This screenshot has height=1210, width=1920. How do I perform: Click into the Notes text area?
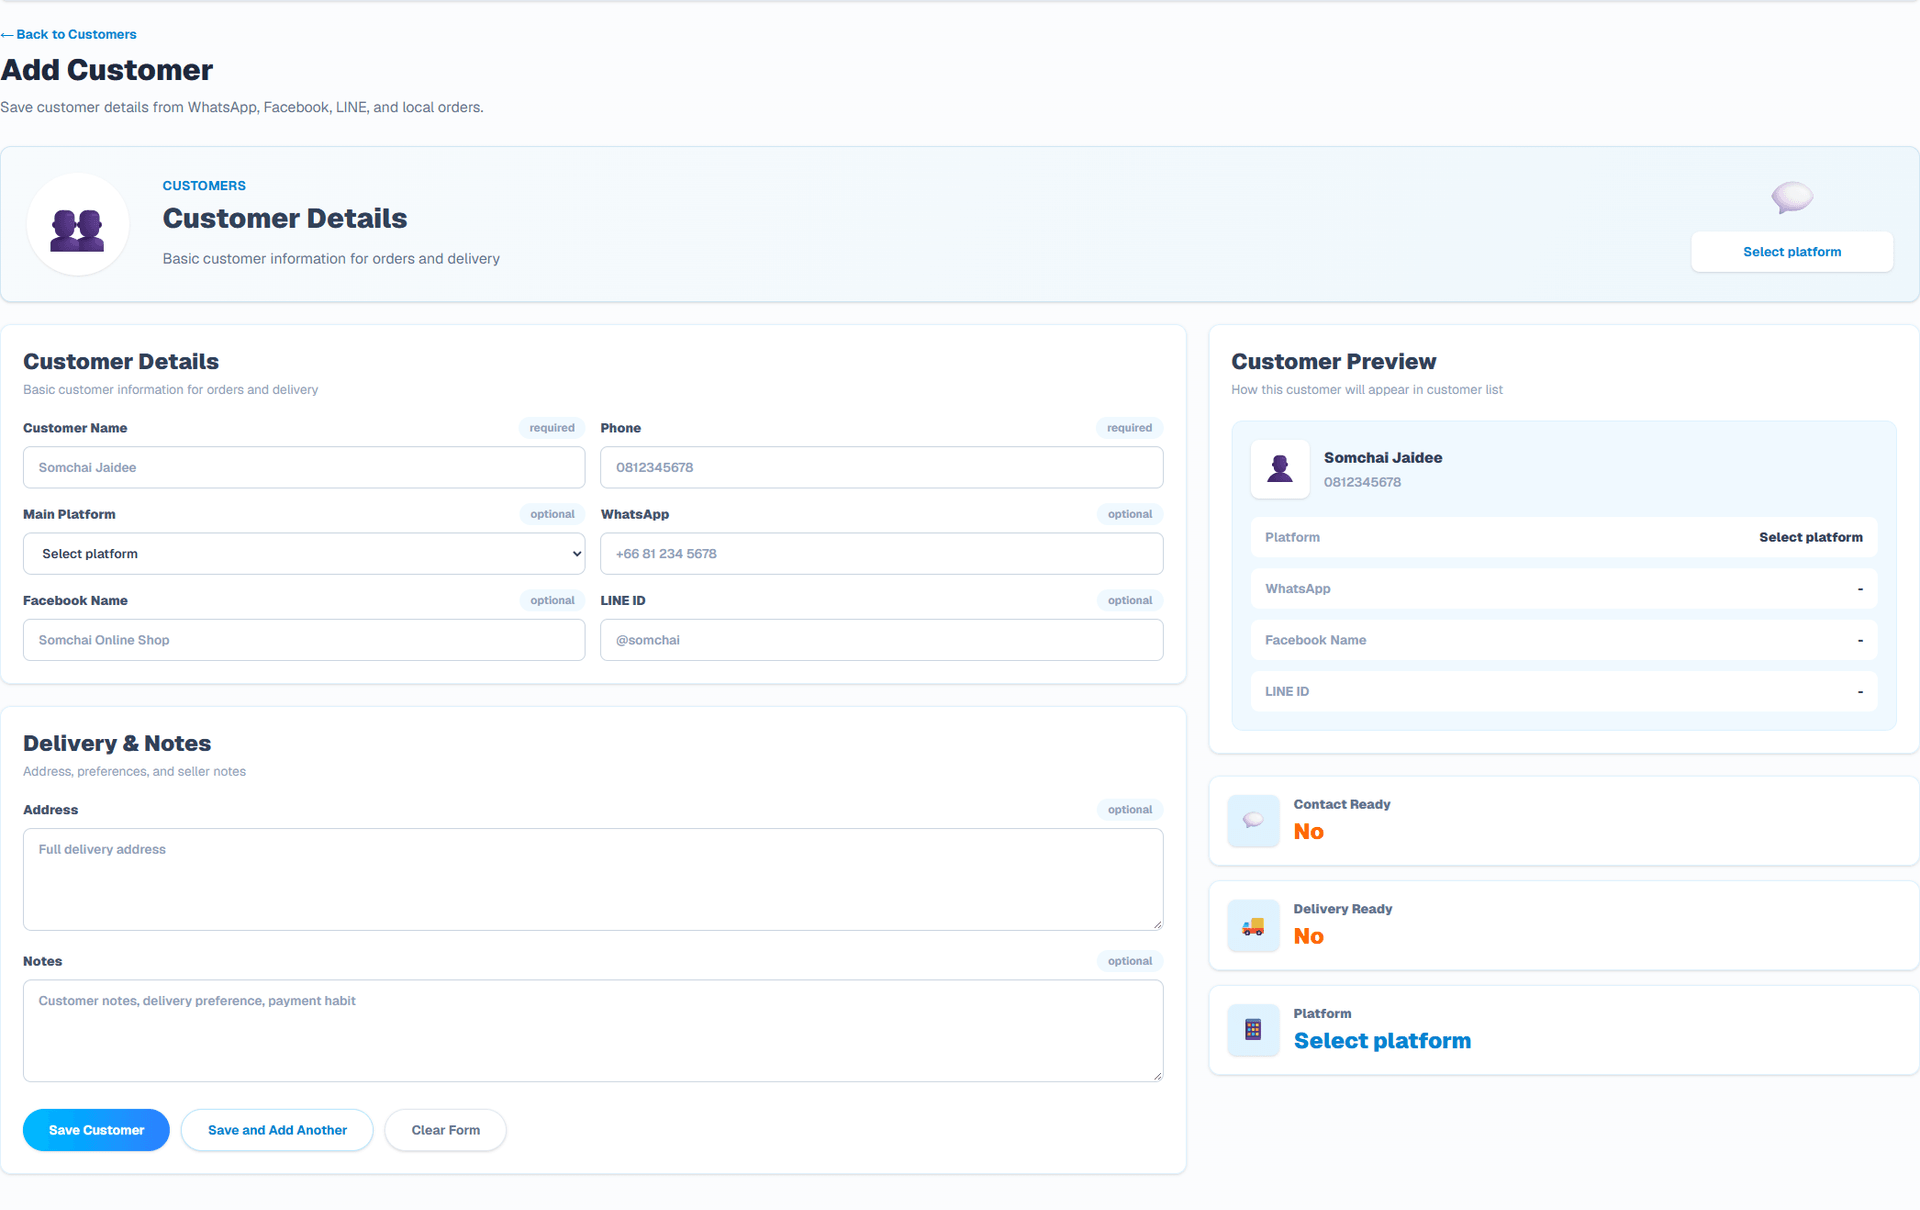(593, 1030)
